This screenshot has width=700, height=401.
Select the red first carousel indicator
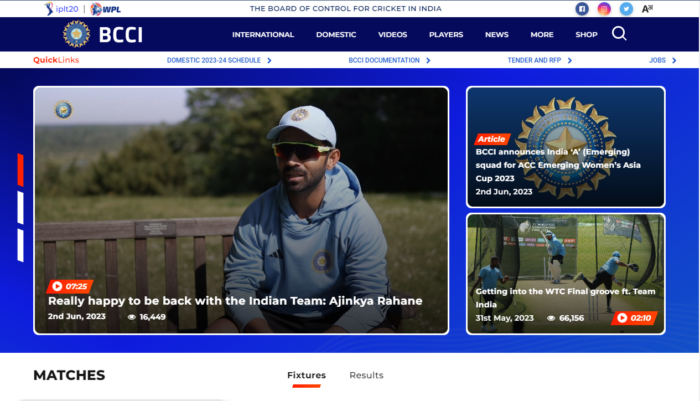tap(21, 170)
